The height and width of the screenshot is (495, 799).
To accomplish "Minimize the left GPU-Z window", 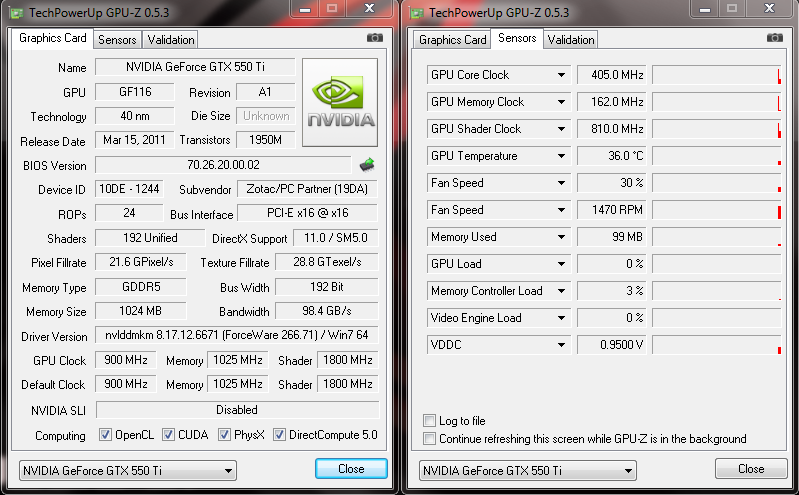I will (305, 9).
